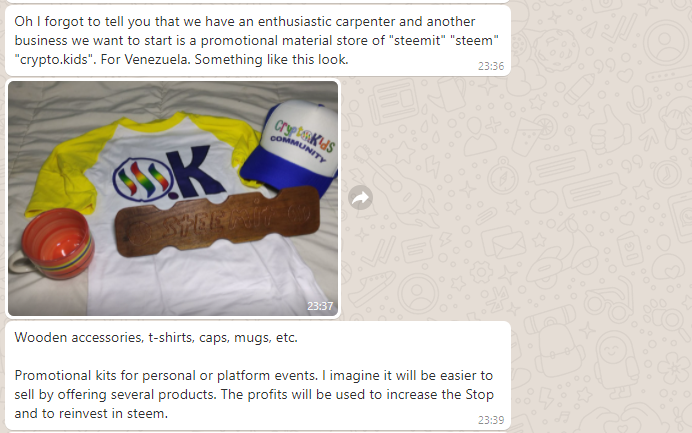Image resolution: width=692 pixels, height=433 pixels.
Task: Click the 23:39 message timestamp
Action: 491,420
